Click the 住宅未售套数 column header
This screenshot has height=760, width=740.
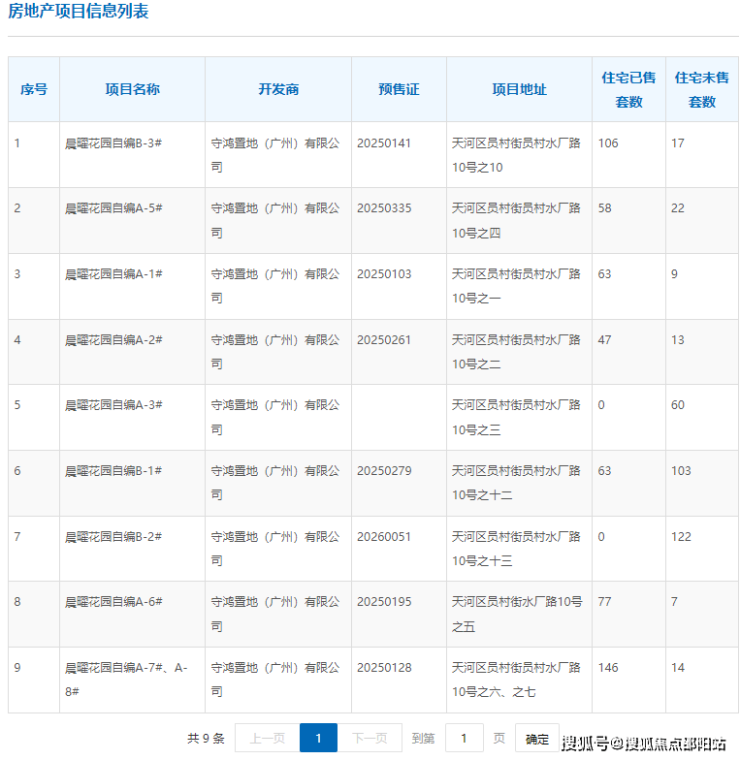click(701, 89)
